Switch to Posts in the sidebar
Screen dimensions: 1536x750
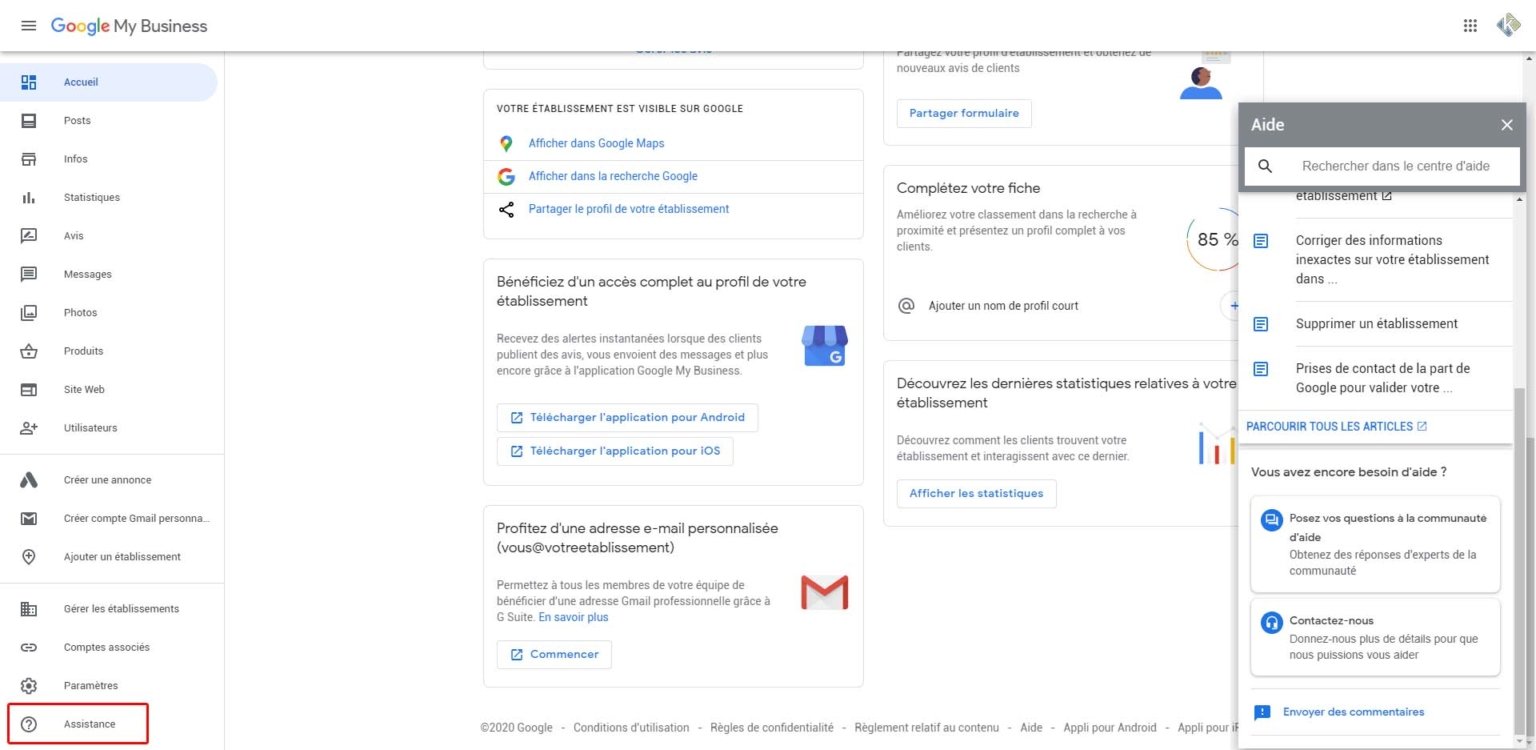pyautogui.click(x=29, y=120)
